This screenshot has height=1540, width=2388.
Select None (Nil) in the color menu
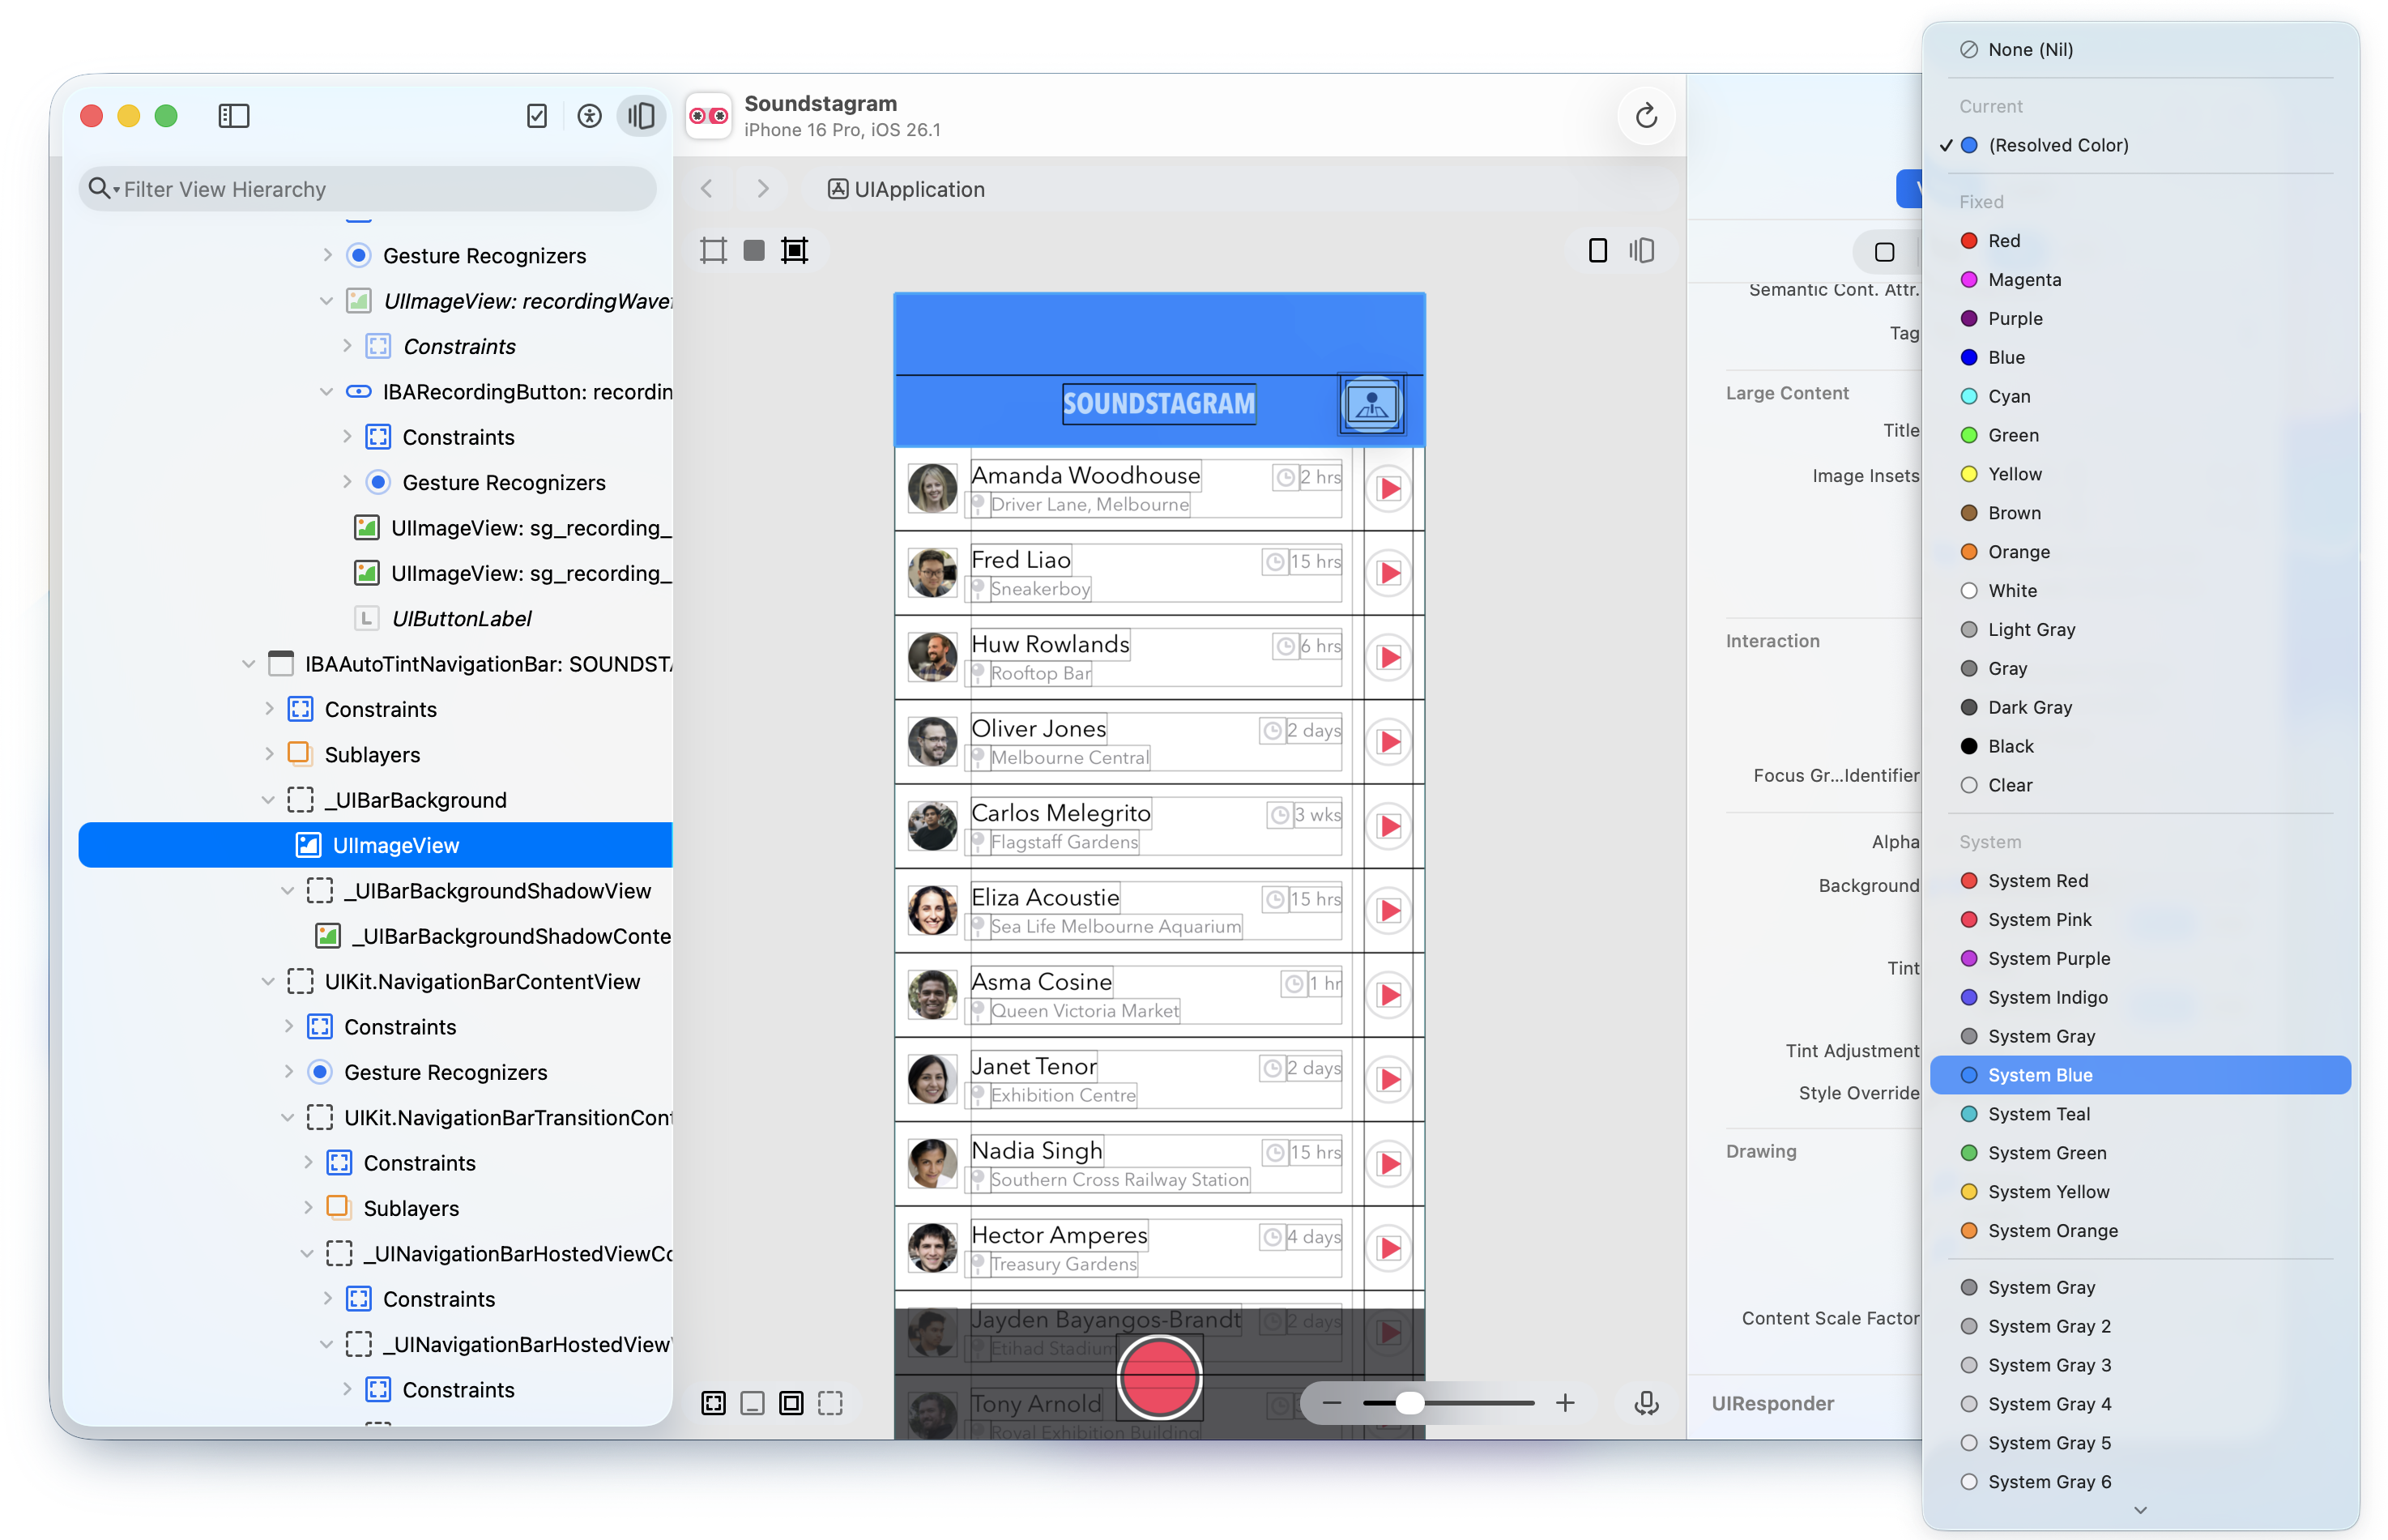coord(2030,50)
